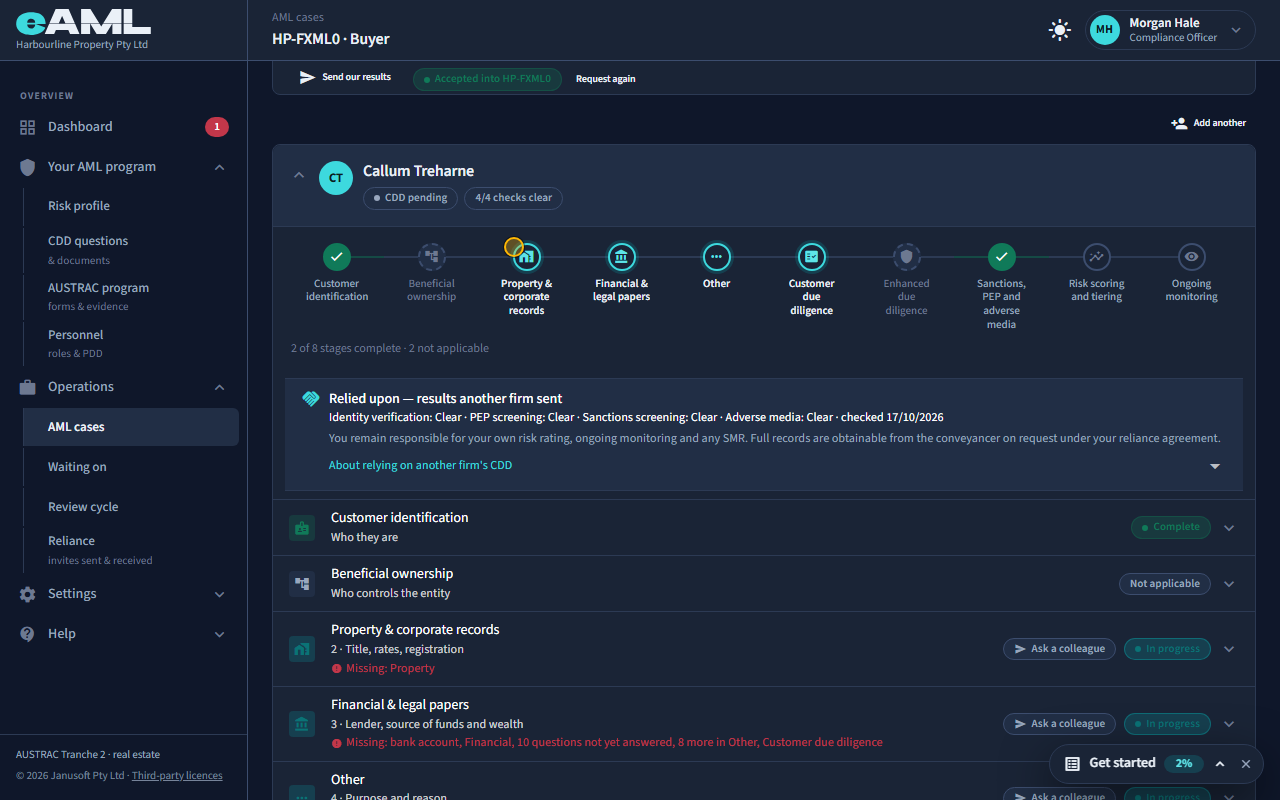Ask a colleague about Financial & legal papers

1060,724
